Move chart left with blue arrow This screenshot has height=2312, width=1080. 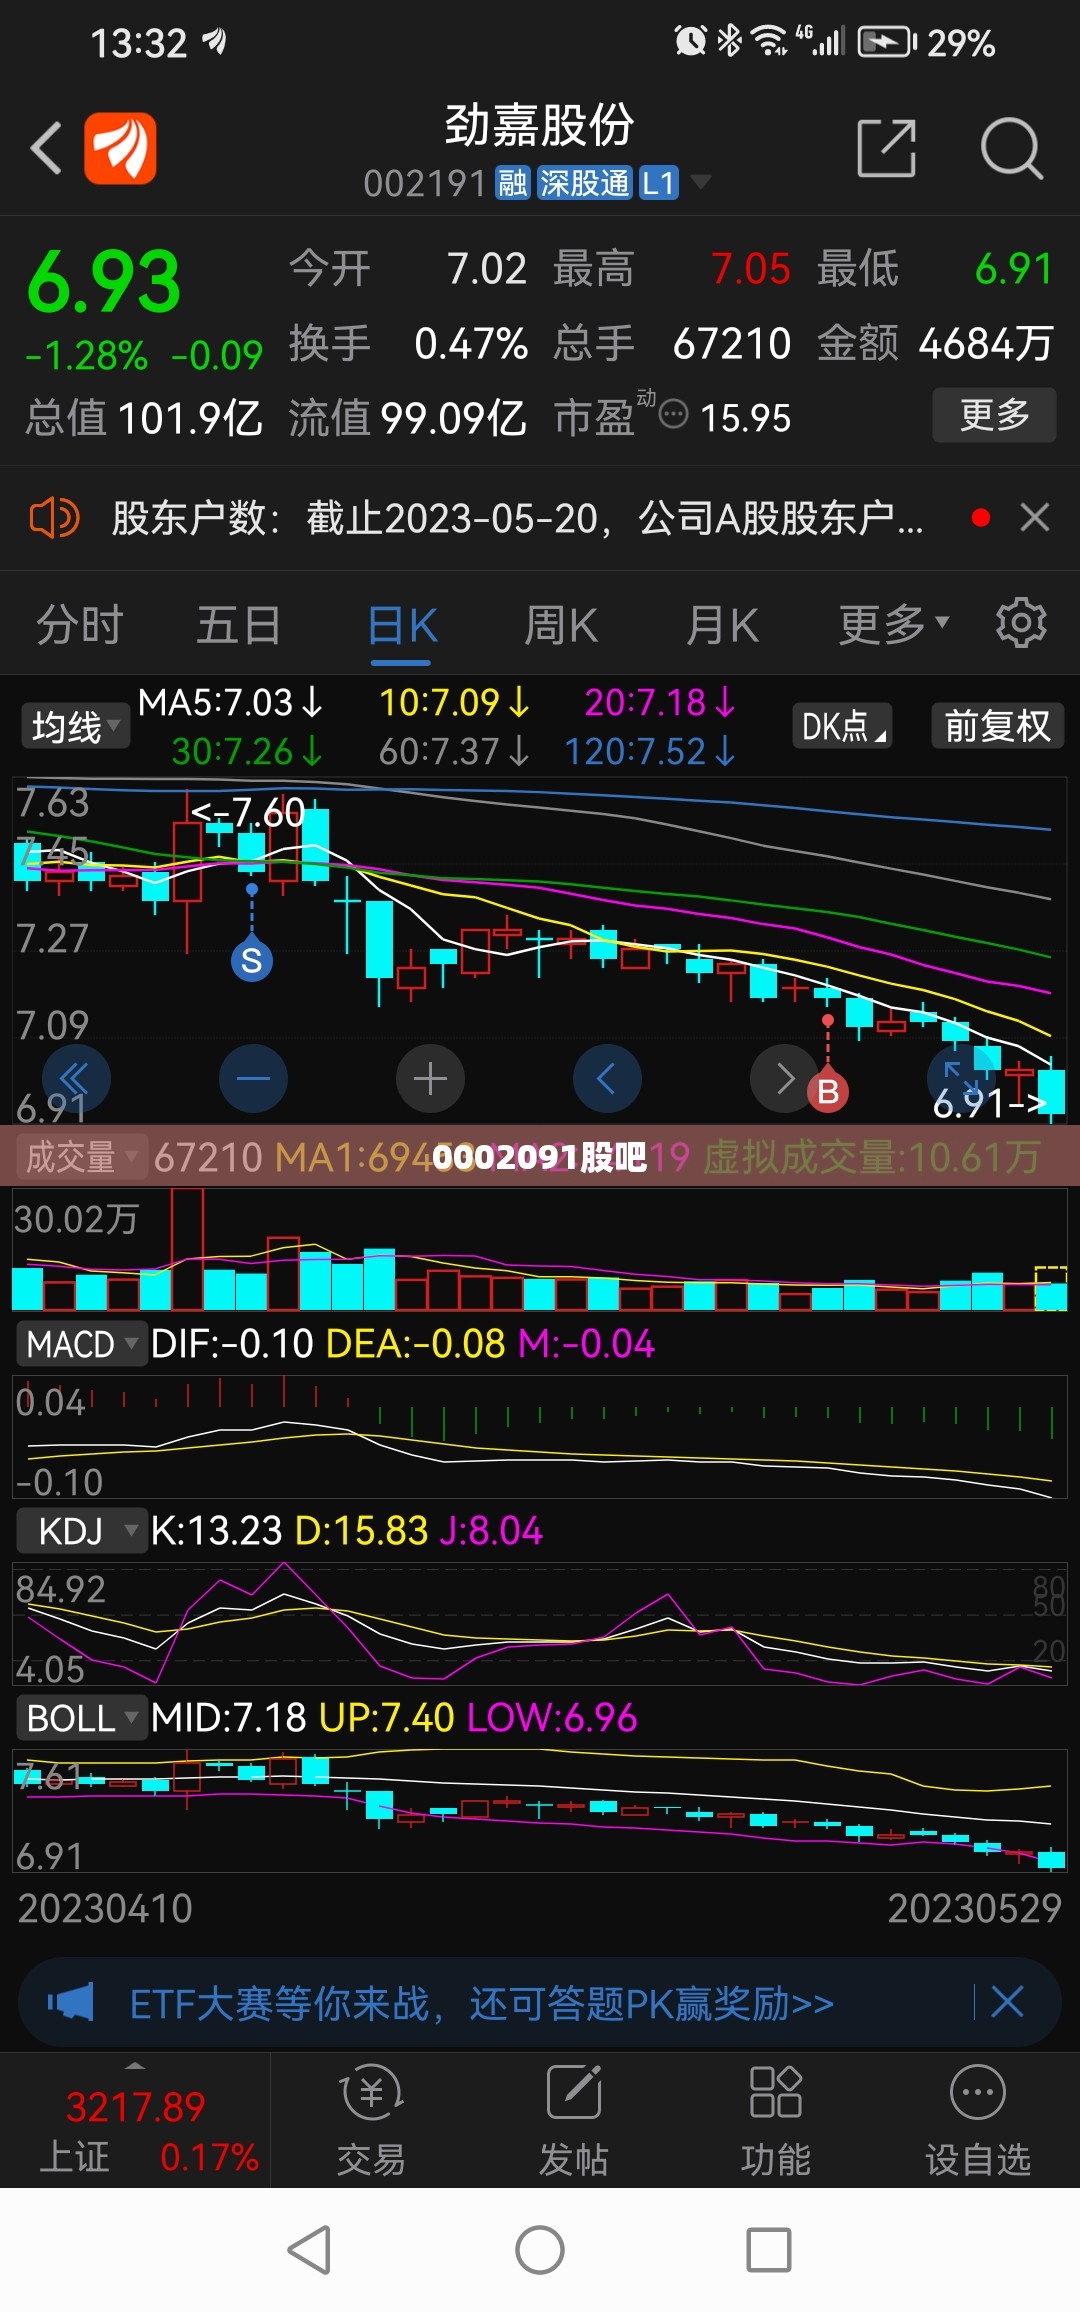607,1078
